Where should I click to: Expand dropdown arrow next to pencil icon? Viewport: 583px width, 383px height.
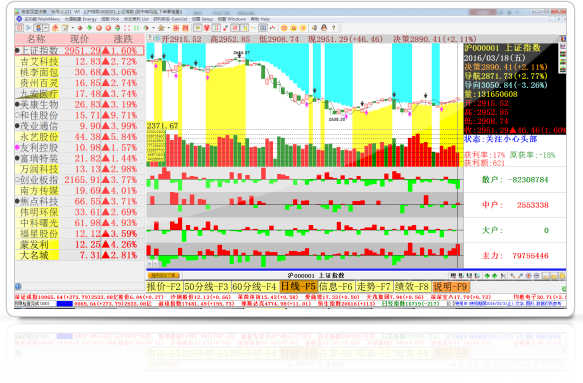[73, 28]
